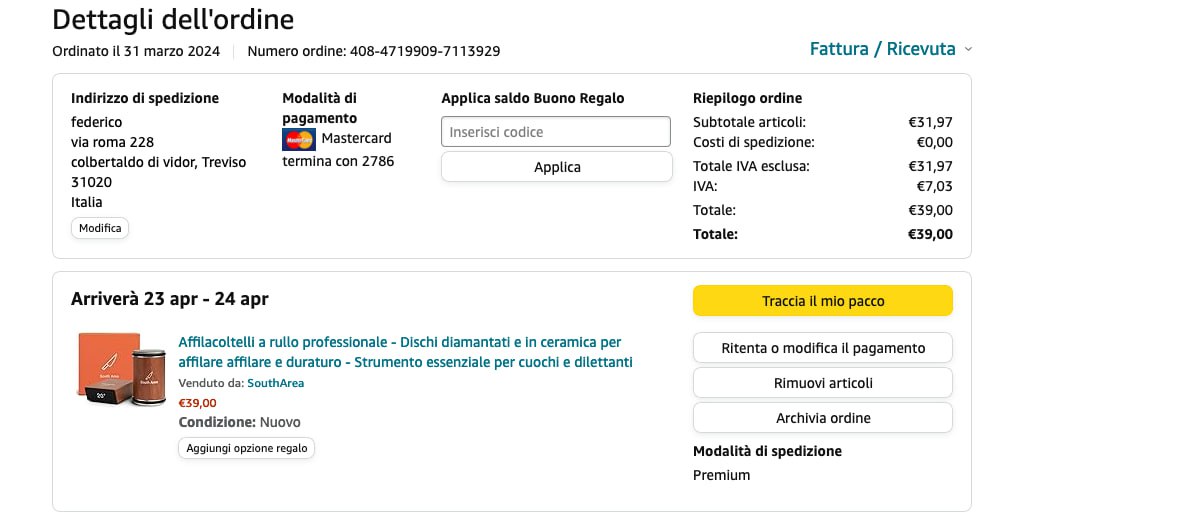Click the Premium shipping method text

721,475
